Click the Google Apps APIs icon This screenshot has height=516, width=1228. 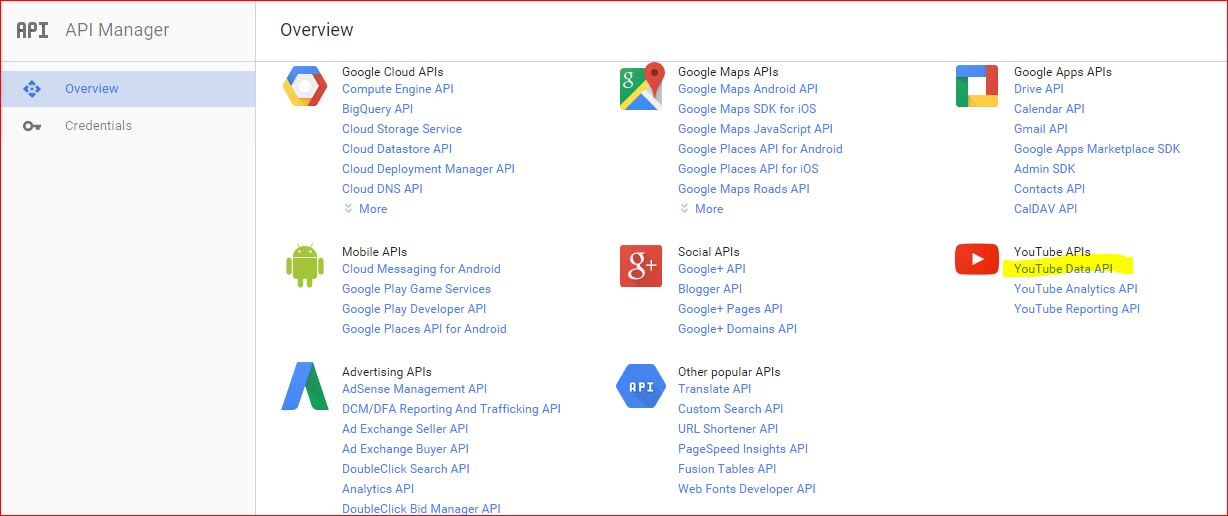[977, 86]
